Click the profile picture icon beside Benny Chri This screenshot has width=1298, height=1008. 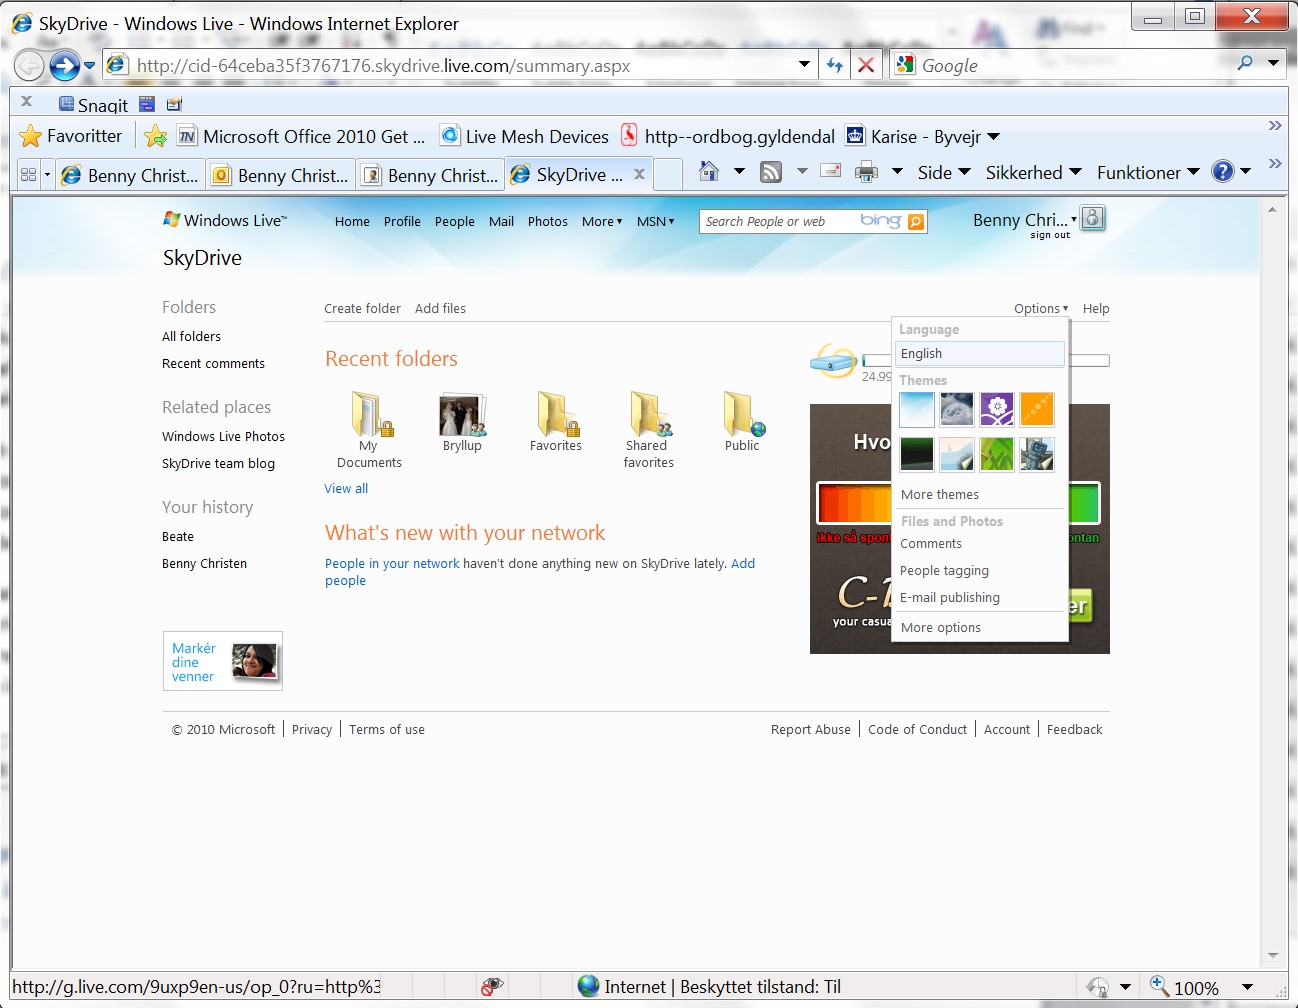click(x=1093, y=218)
